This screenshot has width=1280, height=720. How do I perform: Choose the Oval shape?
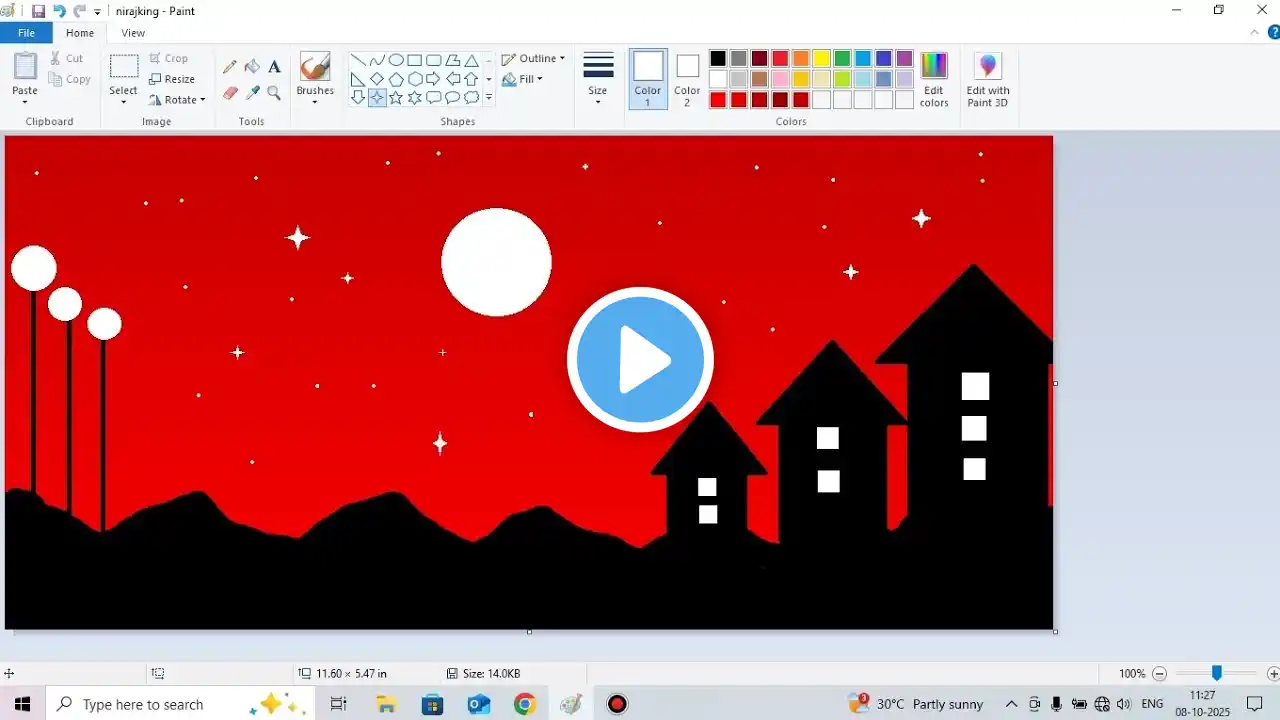coord(396,60)
